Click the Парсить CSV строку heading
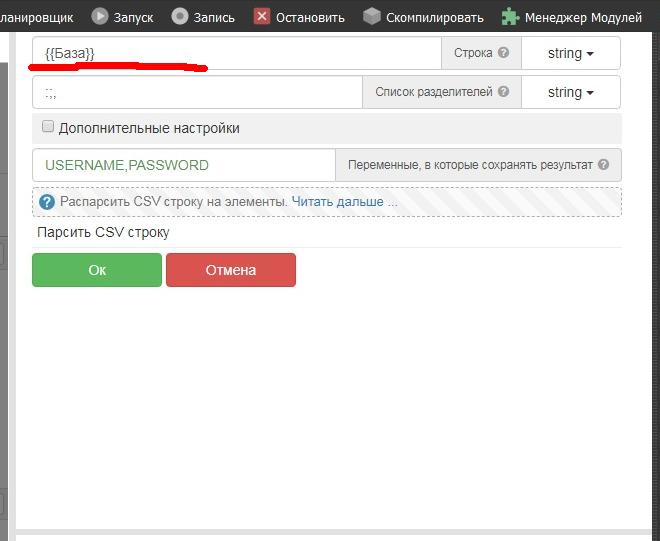The height and width of the screenshot is (541, 660). [103, 232]
